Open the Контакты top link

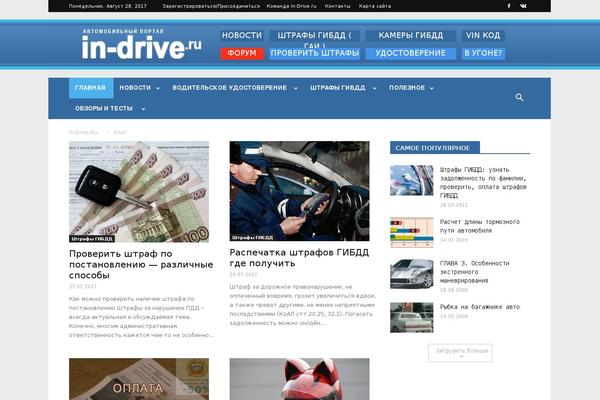pos(338,6)
